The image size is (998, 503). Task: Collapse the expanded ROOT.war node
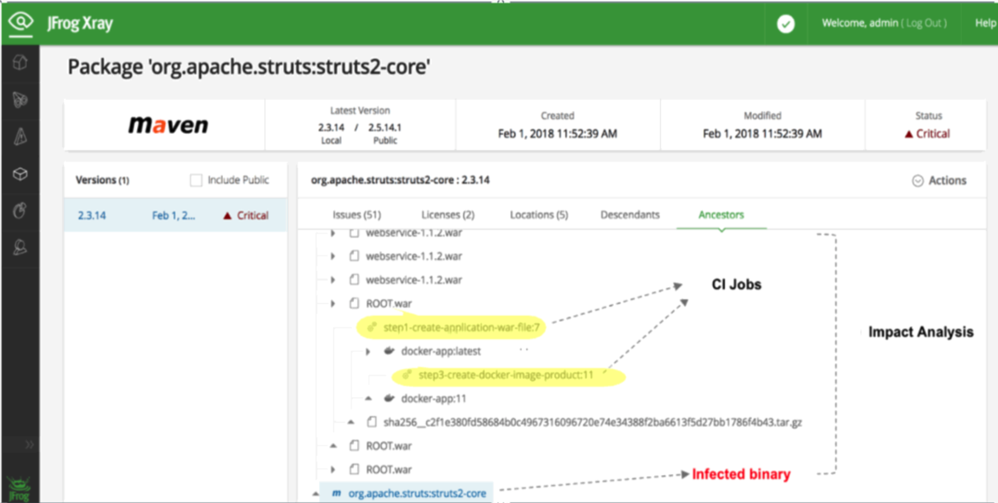coord(333,446)
